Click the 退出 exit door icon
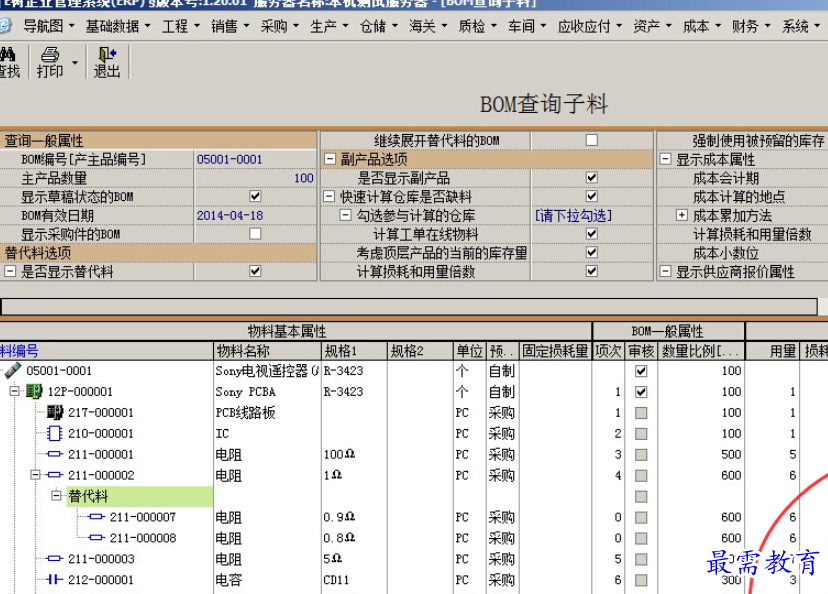This screenshot has height=594, width=828. (107, 54)
